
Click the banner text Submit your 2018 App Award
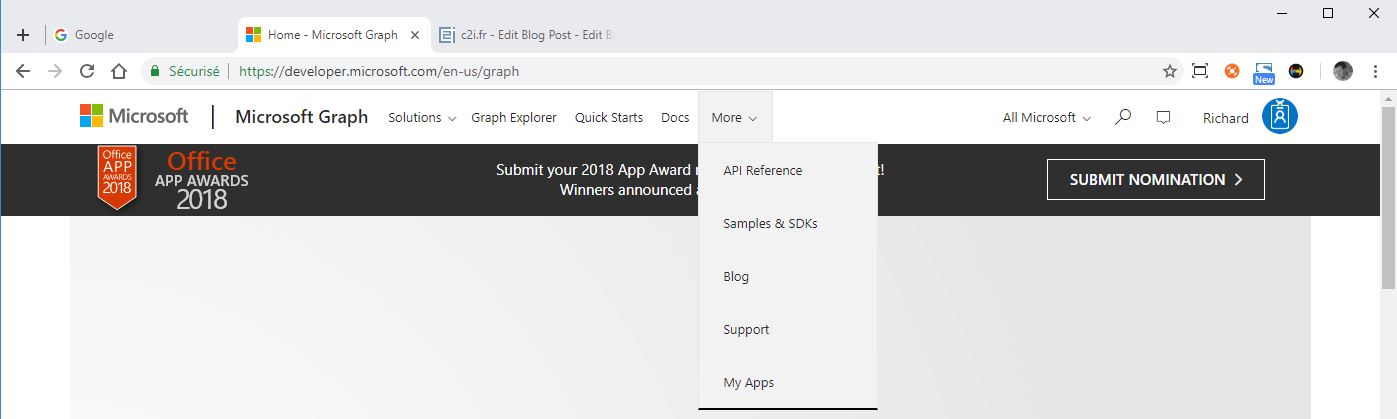(x=597, y=169)
